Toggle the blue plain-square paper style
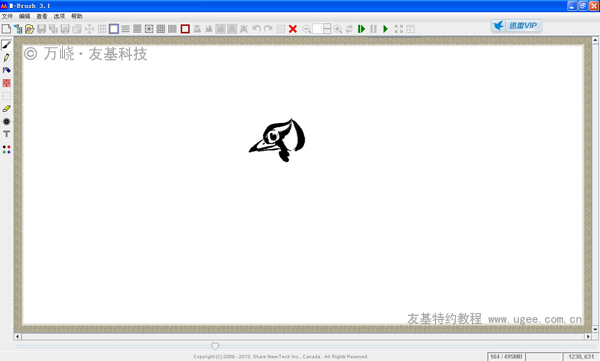 pyautogui.click(x=114, y=29)
